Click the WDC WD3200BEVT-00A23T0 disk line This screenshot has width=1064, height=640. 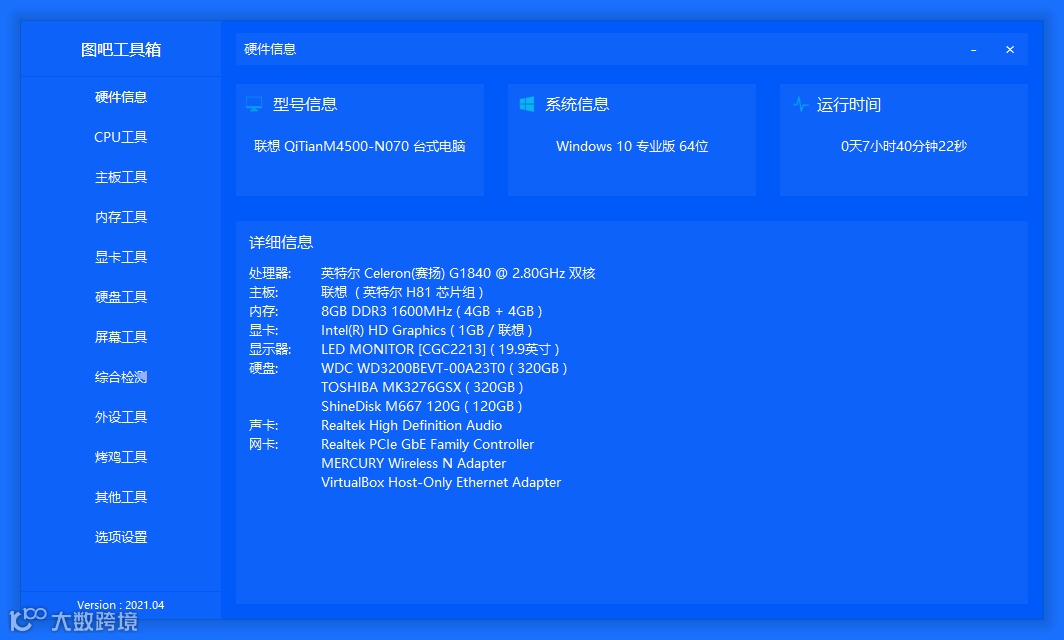[x=444, y=368]
